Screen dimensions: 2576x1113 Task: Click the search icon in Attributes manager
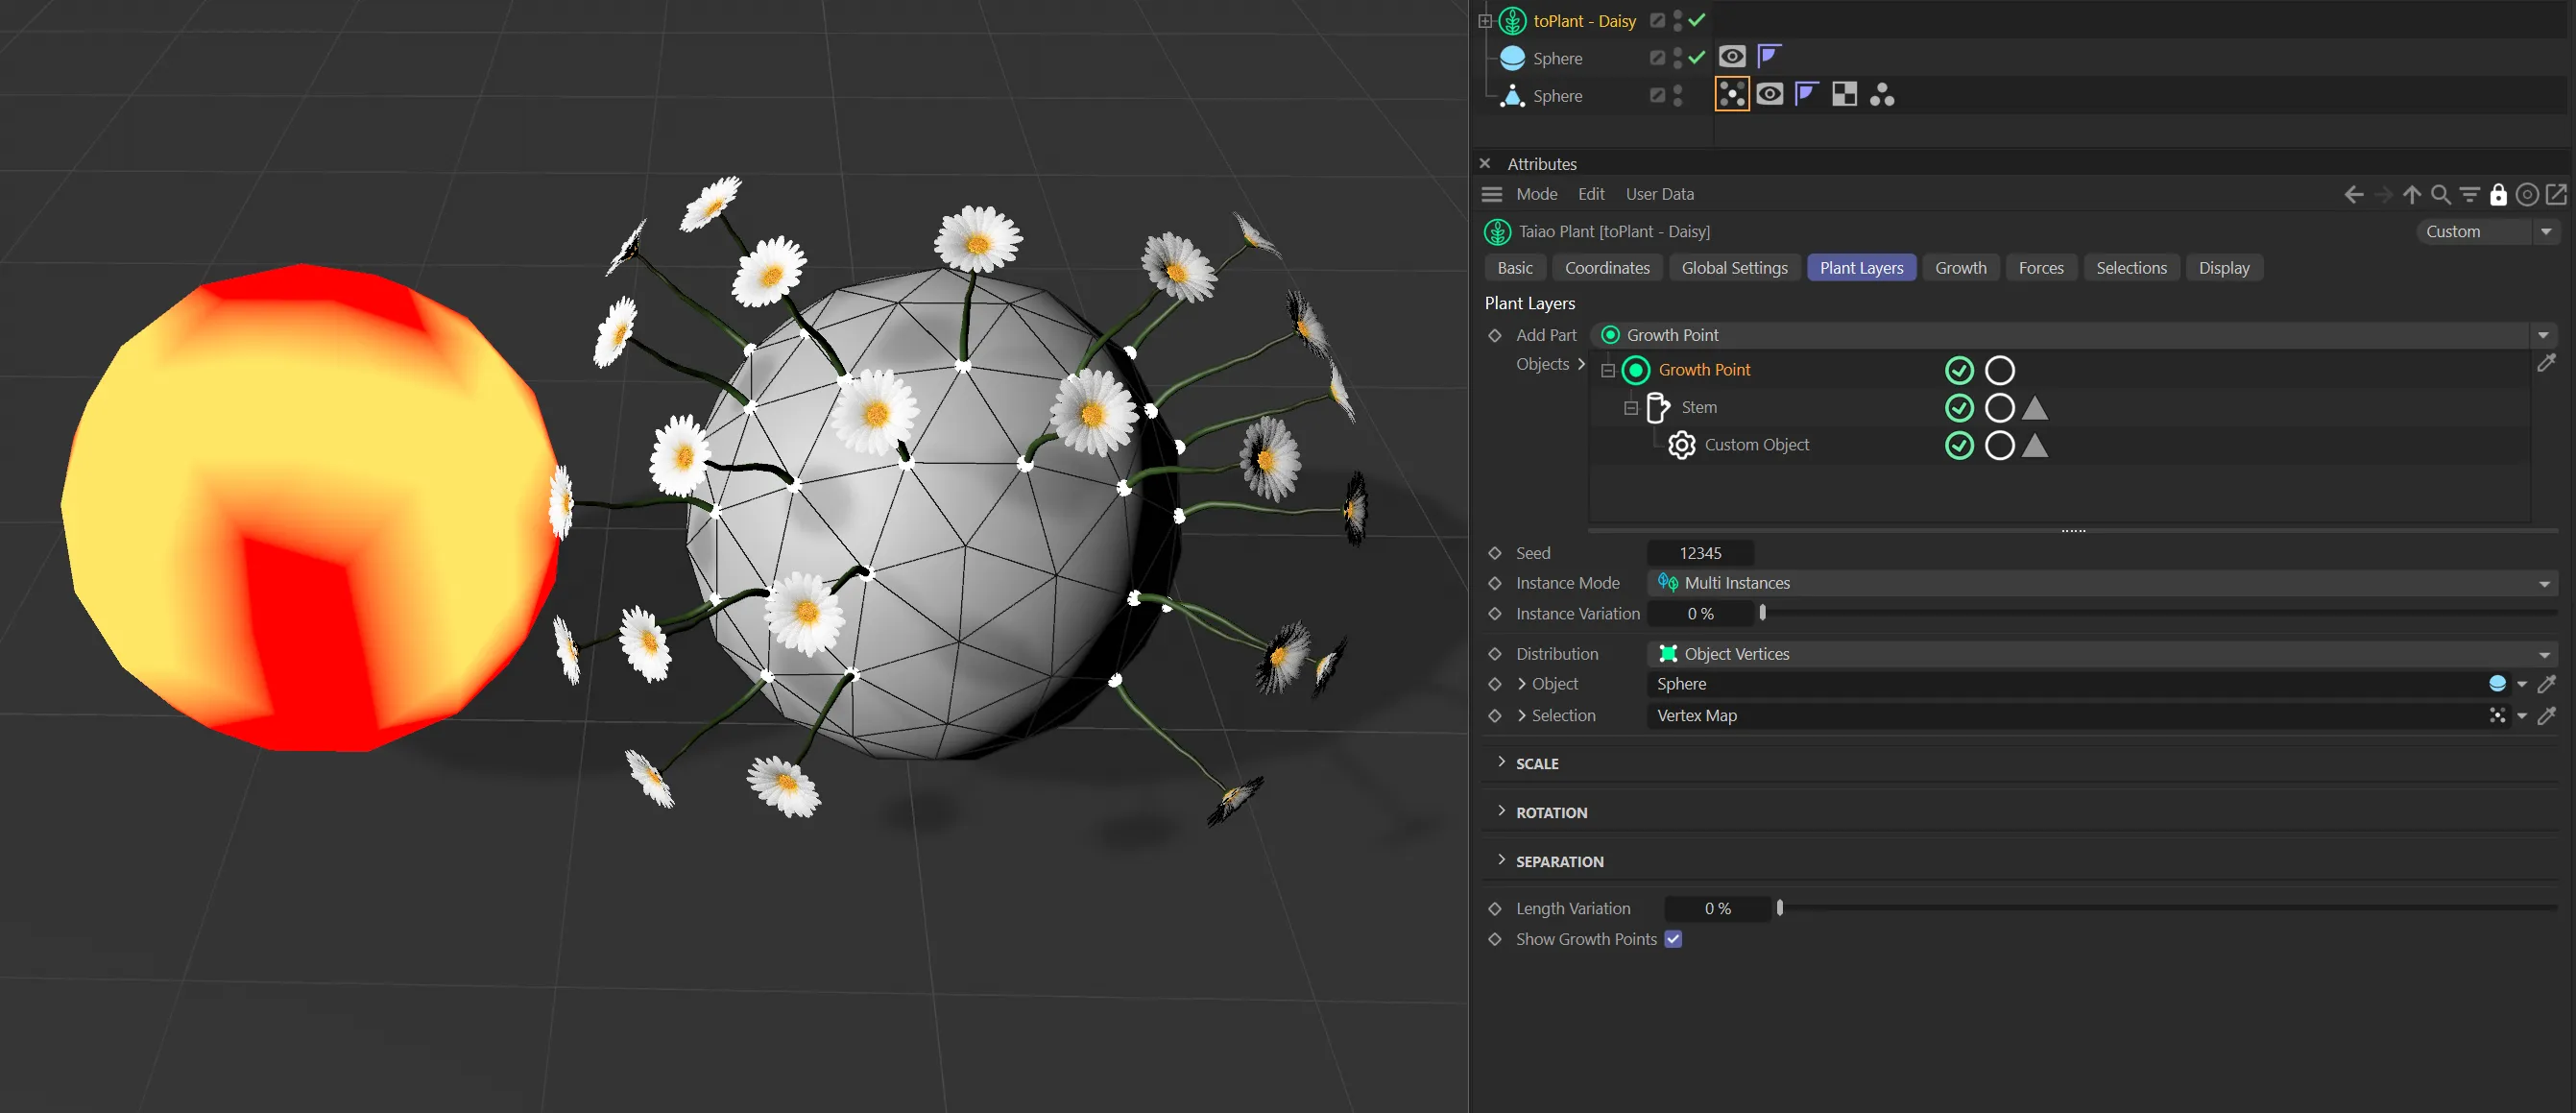click(x=2441, y=195)
